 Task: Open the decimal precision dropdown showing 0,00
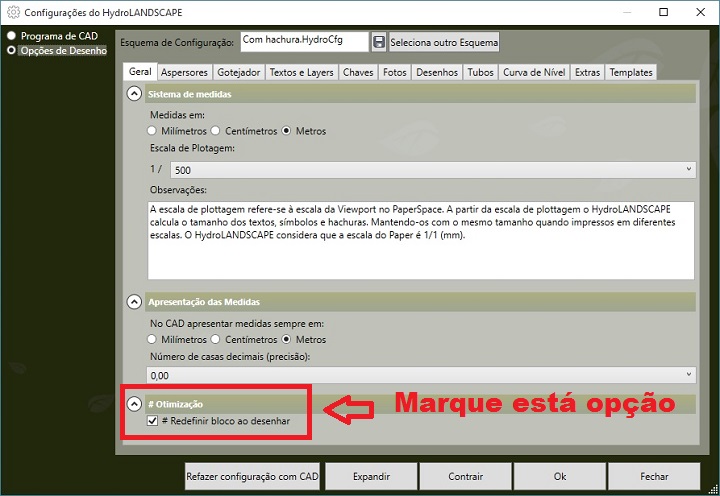(421, 375)
